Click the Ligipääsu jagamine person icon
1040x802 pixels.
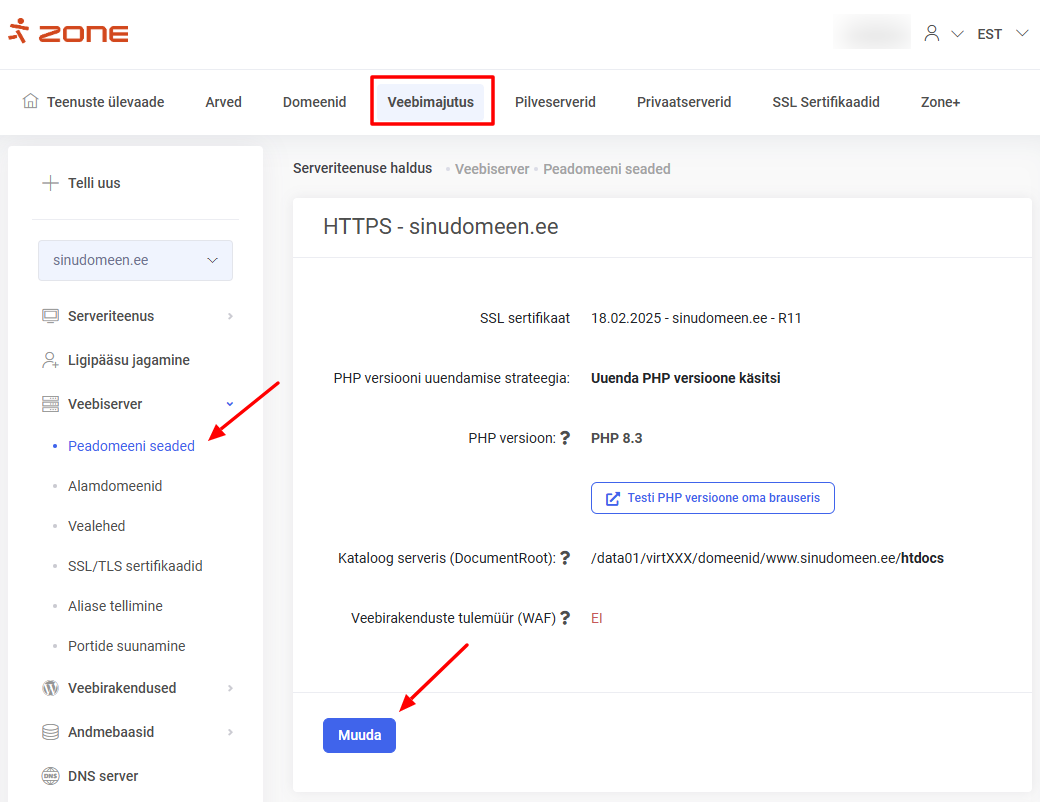pos(49,359)
